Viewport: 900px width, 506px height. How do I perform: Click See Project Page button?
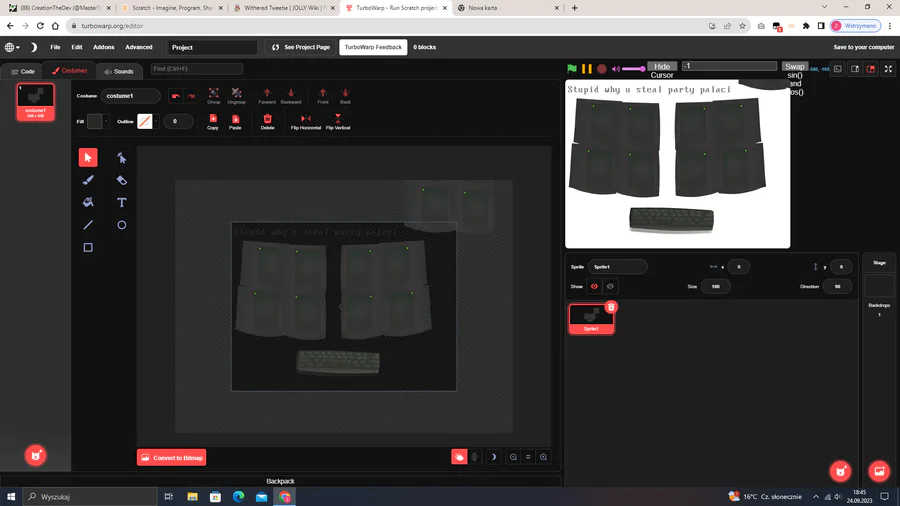tap(301, 47)
